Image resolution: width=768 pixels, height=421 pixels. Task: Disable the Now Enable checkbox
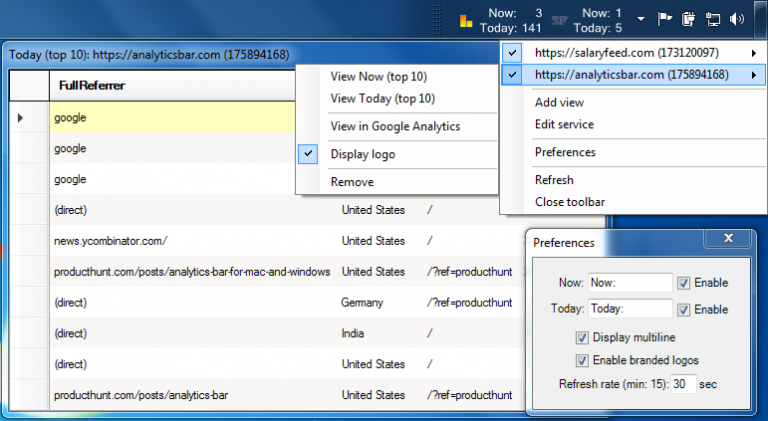click(684, 283)
